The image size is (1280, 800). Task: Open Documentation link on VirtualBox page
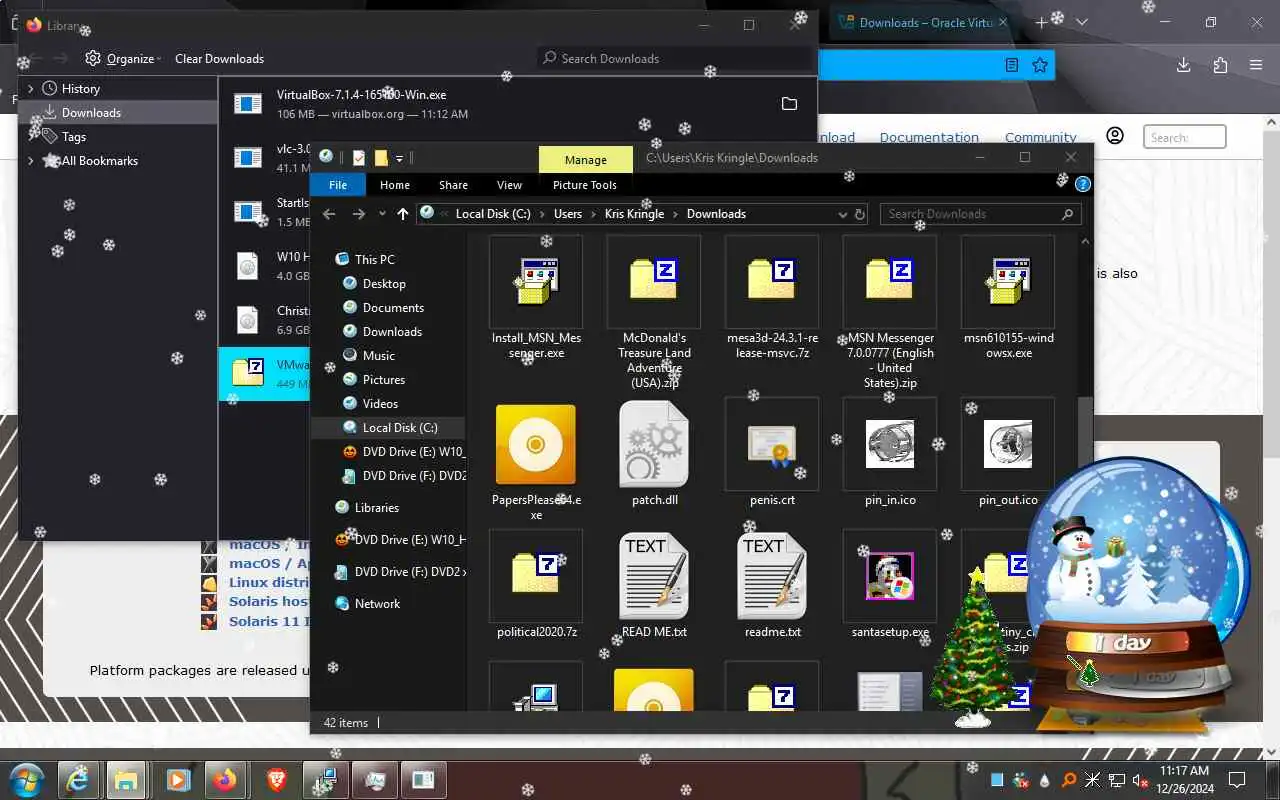coord(929,137)
